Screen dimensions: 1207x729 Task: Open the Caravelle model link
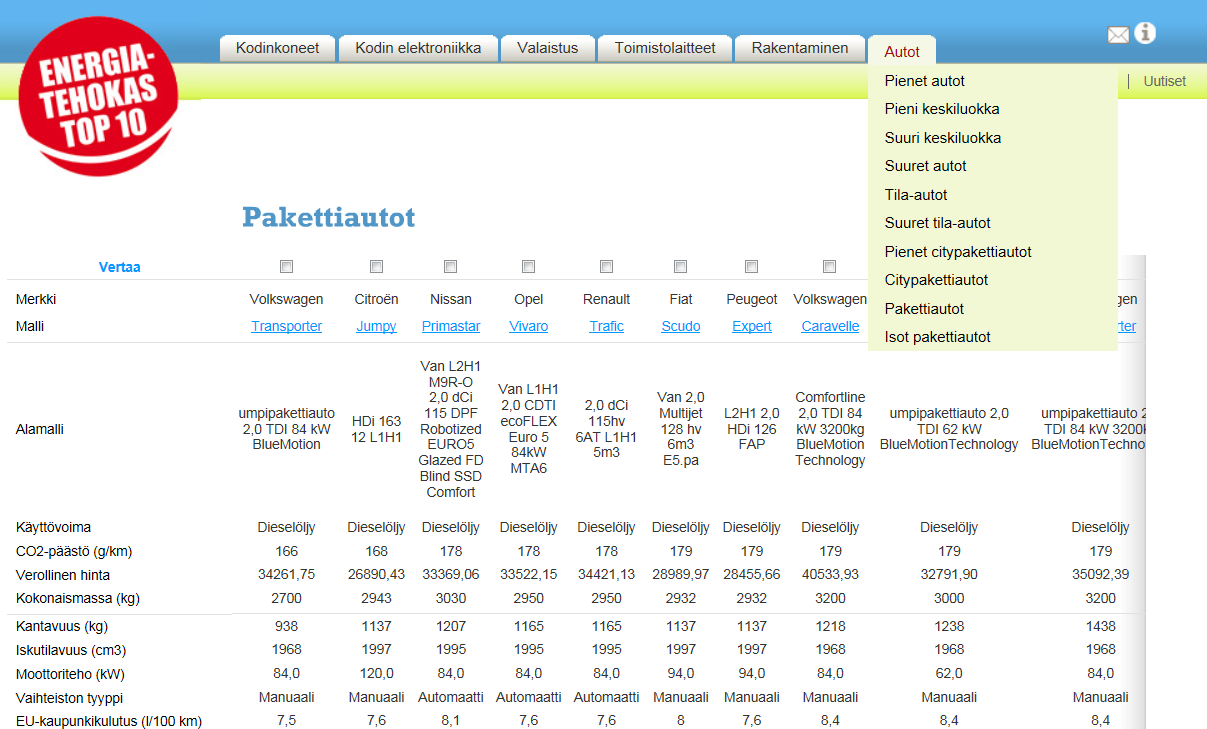830,326
